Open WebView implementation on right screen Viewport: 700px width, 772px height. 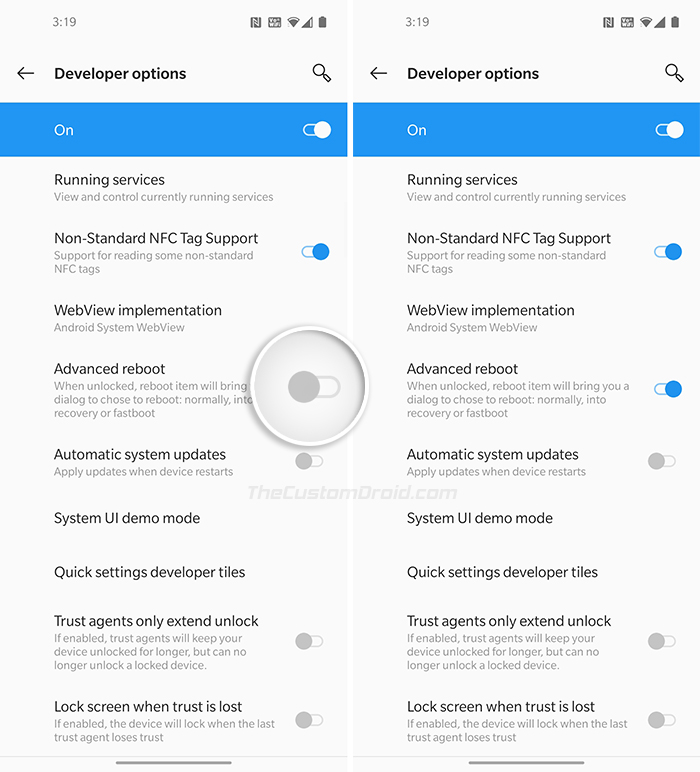(x=526, y=318)
